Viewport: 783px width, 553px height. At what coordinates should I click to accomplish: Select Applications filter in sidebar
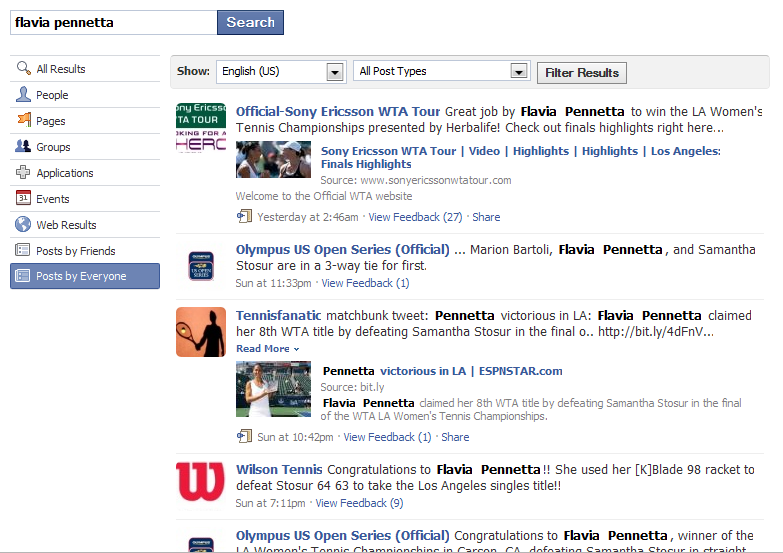85,172
